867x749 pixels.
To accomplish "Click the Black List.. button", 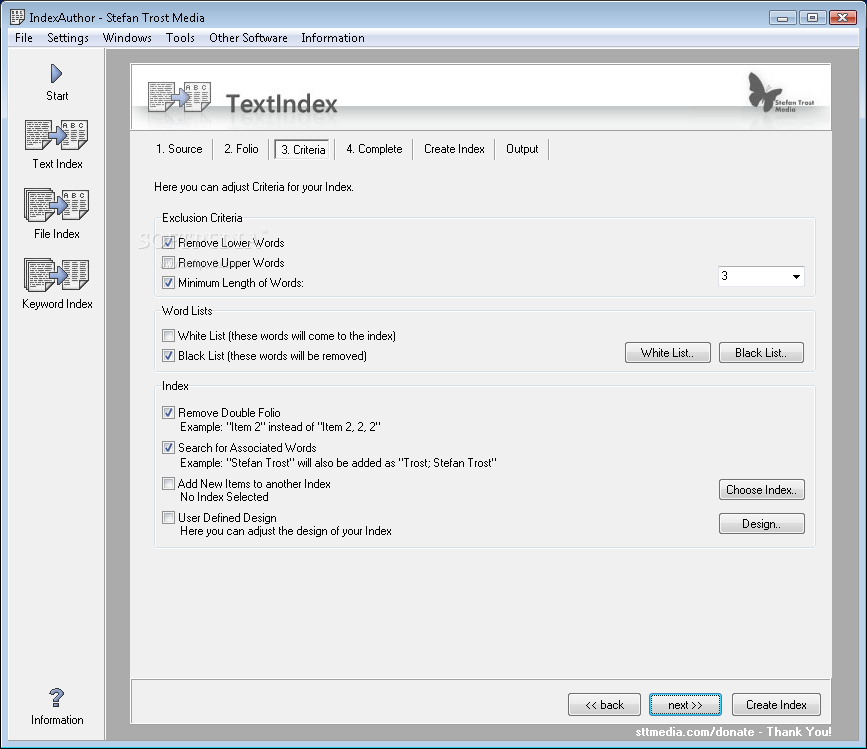I will point(761,353).
